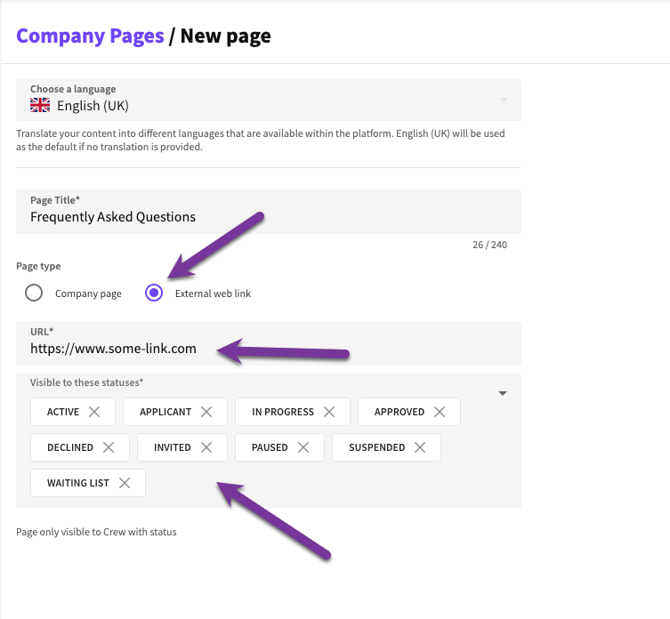670x619 pixels.
Task: Click the Page Title input field
Action: [x=268, y=216]
